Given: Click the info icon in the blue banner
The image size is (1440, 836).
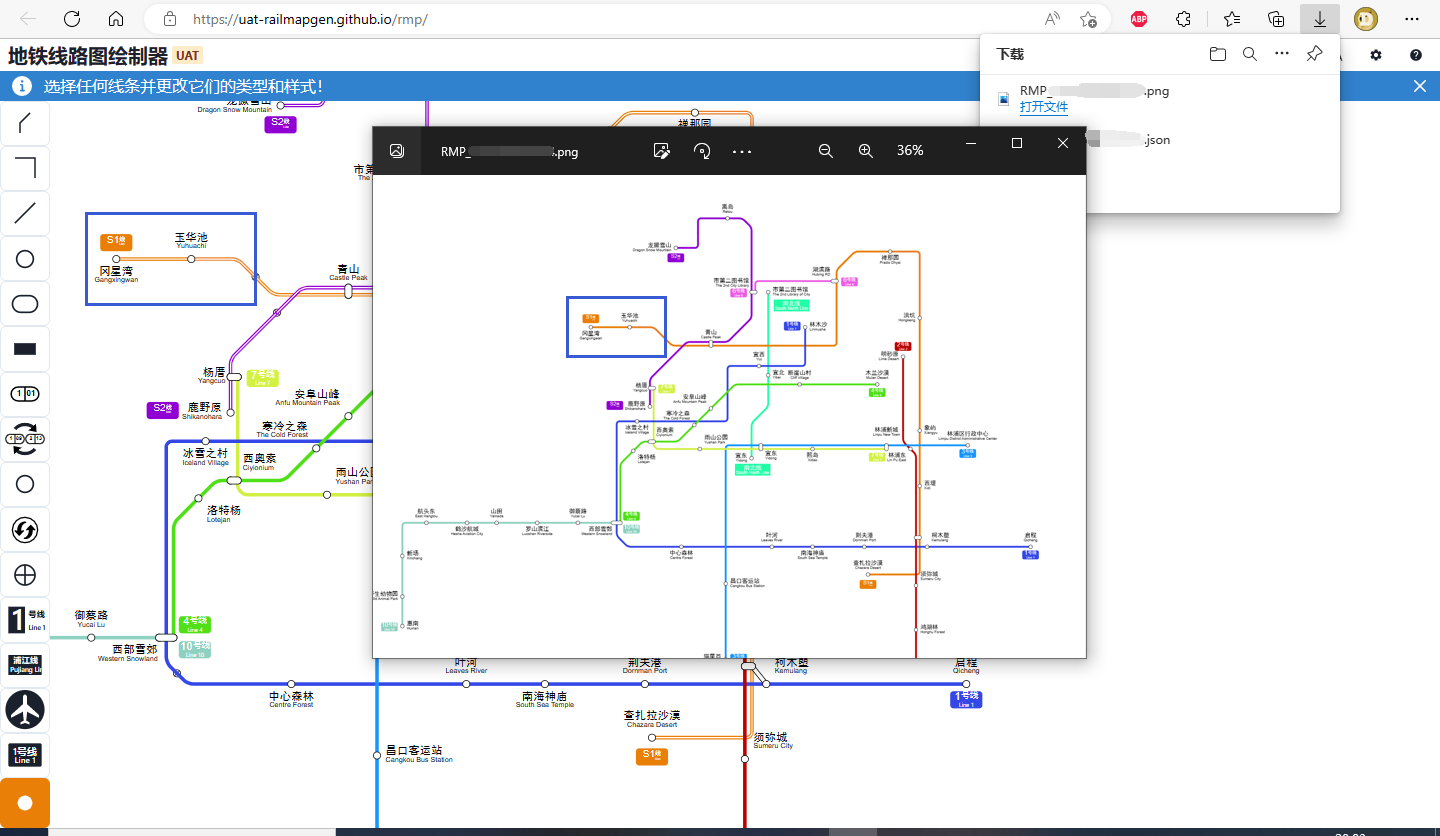Looking at the screenshot, I should (x=22, y=86).
